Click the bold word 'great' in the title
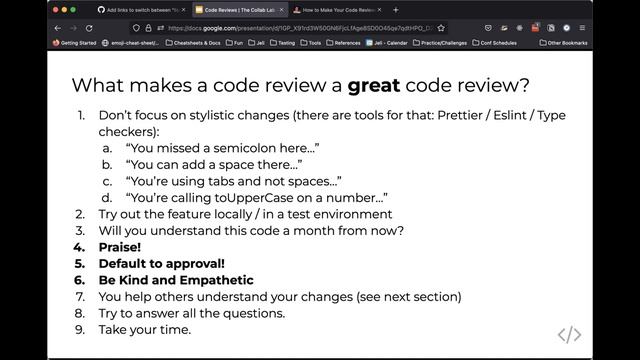 [373, 86]
